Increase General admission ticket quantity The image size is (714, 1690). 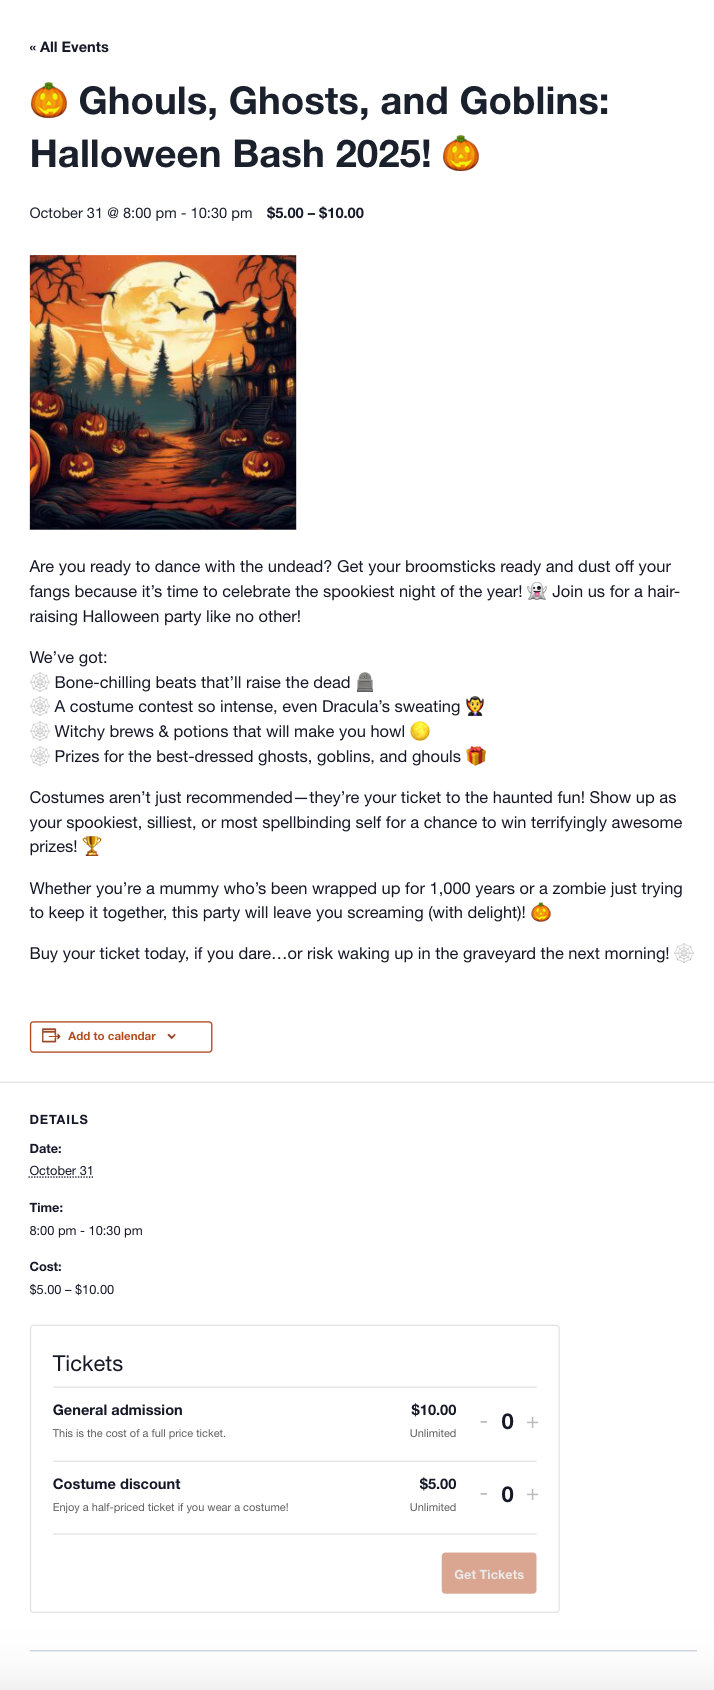tap(532, 1422)
